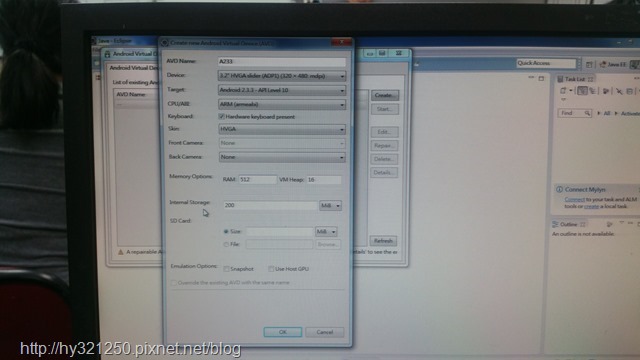Open the Internal Storage MiB unit dropdown
The height and width of the screenshot is (360, 640).
[x=330, y=206]
